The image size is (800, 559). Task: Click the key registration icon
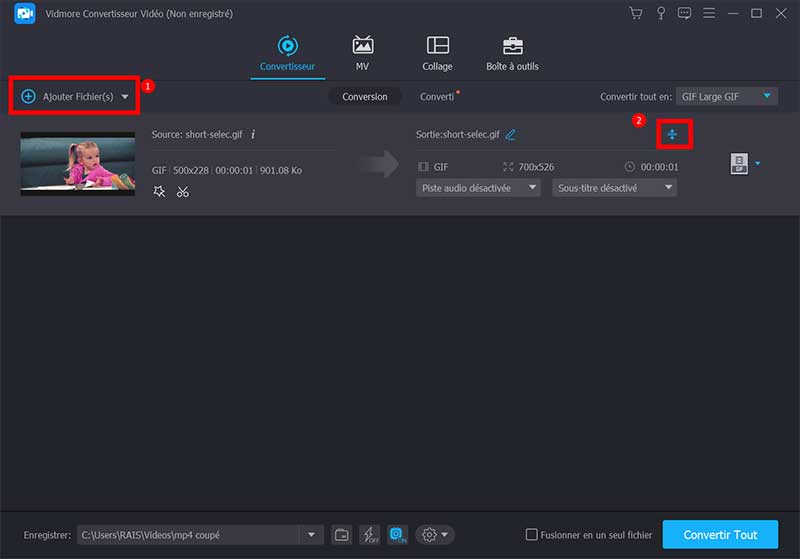(661, 13)
